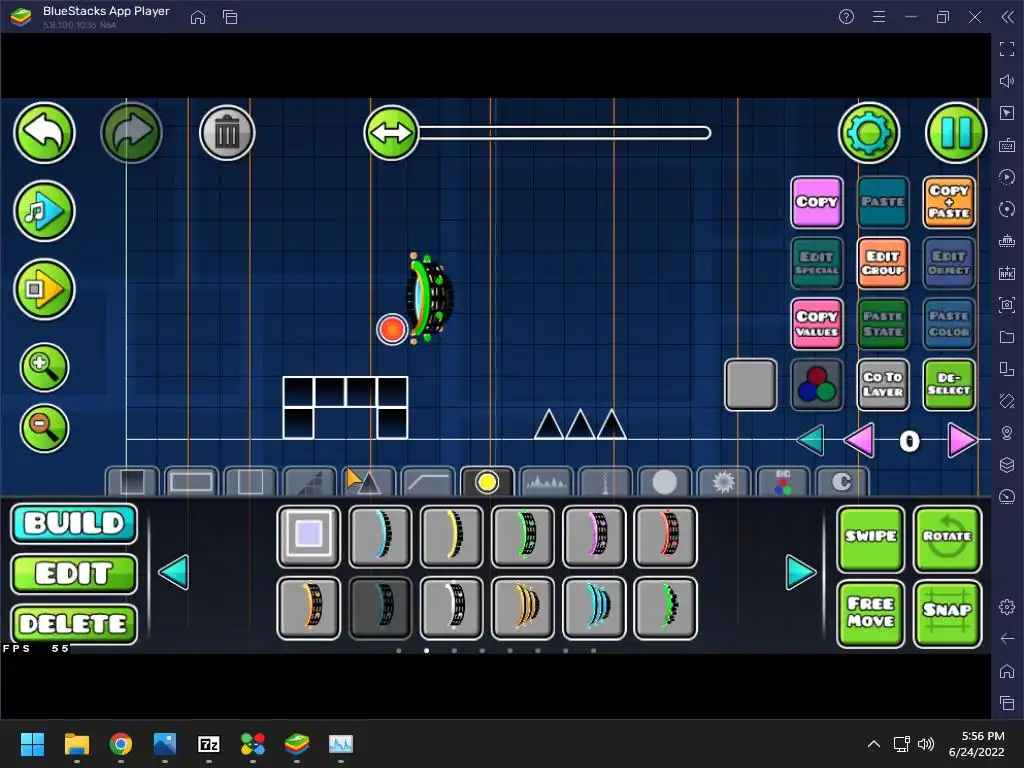1024x768 pixels.
Task: Select the green-tipped mini portal object
Action: tap(665, 608)
